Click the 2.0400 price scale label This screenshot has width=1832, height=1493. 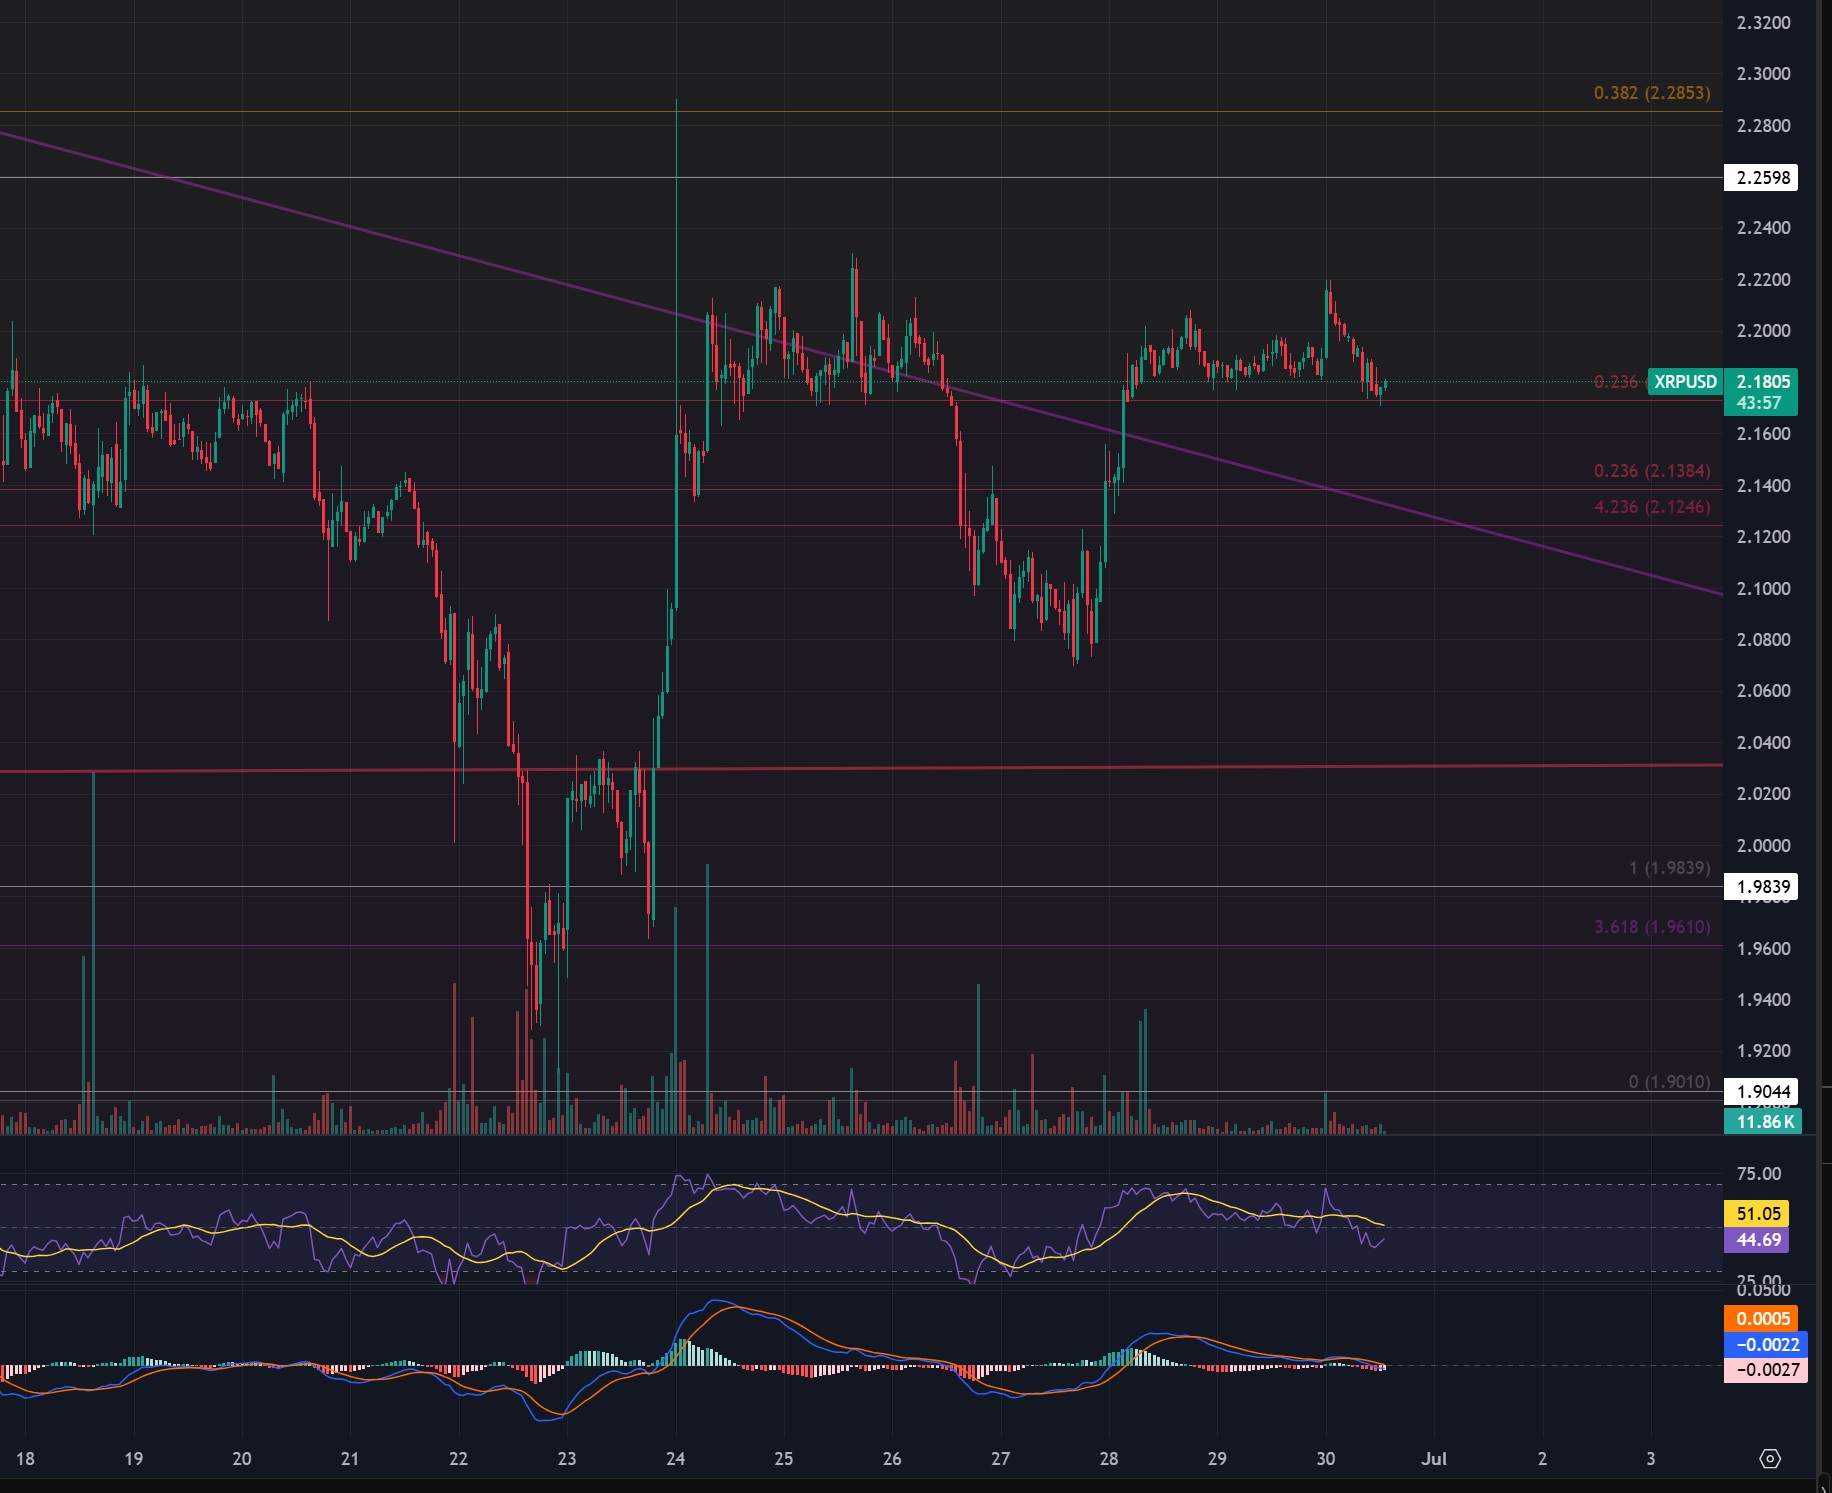(1764, 743)
